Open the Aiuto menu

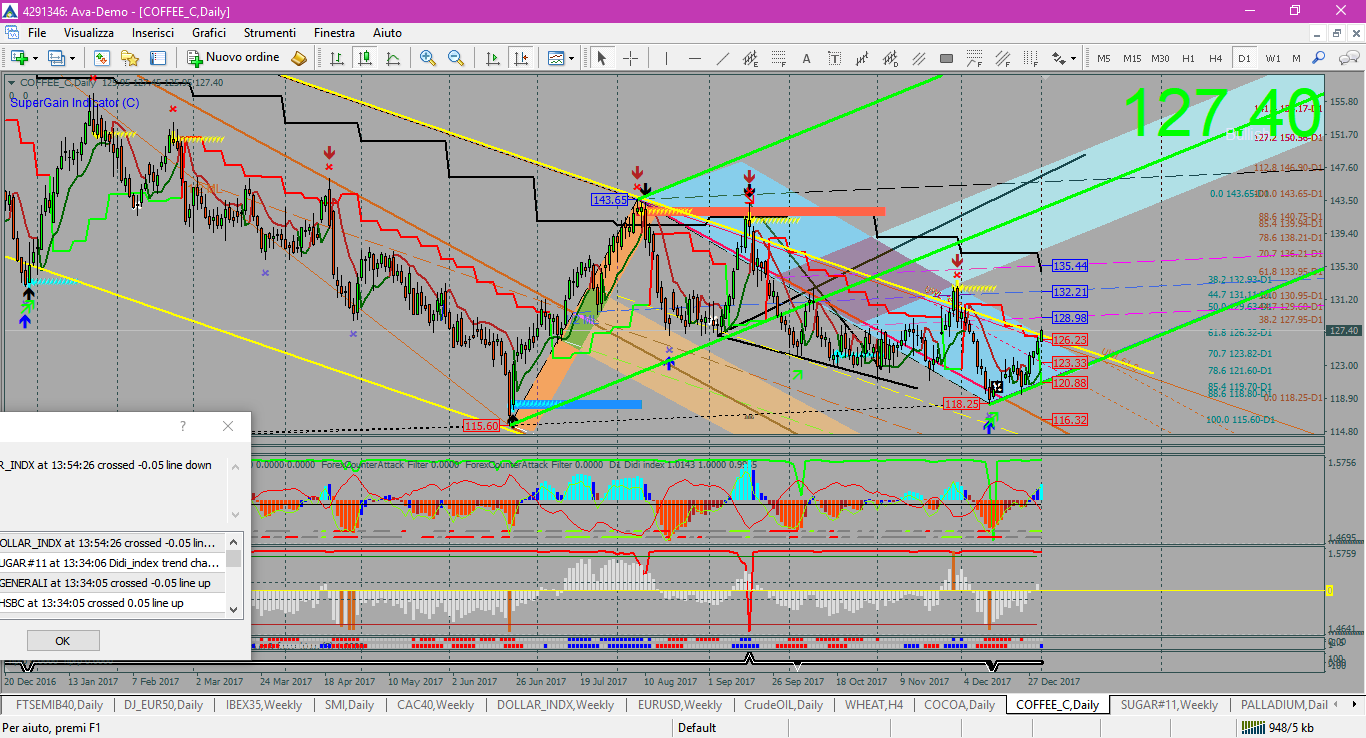tap(387, 33)
